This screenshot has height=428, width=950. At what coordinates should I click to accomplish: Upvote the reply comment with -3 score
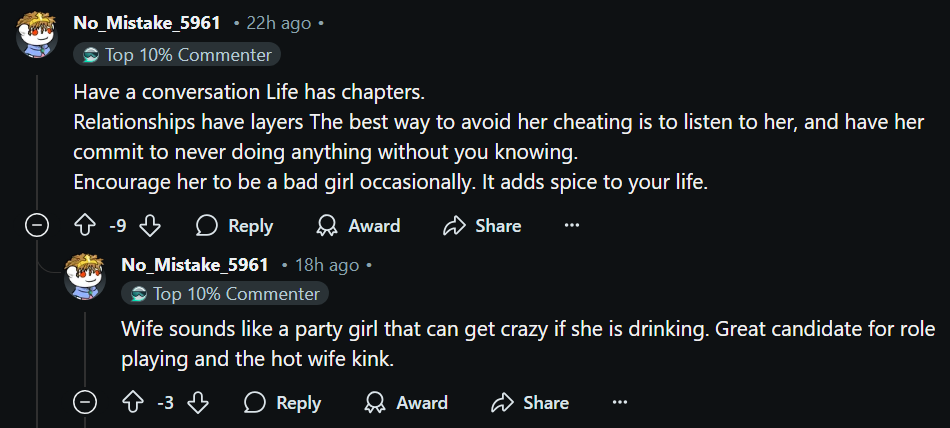(133, 403)
